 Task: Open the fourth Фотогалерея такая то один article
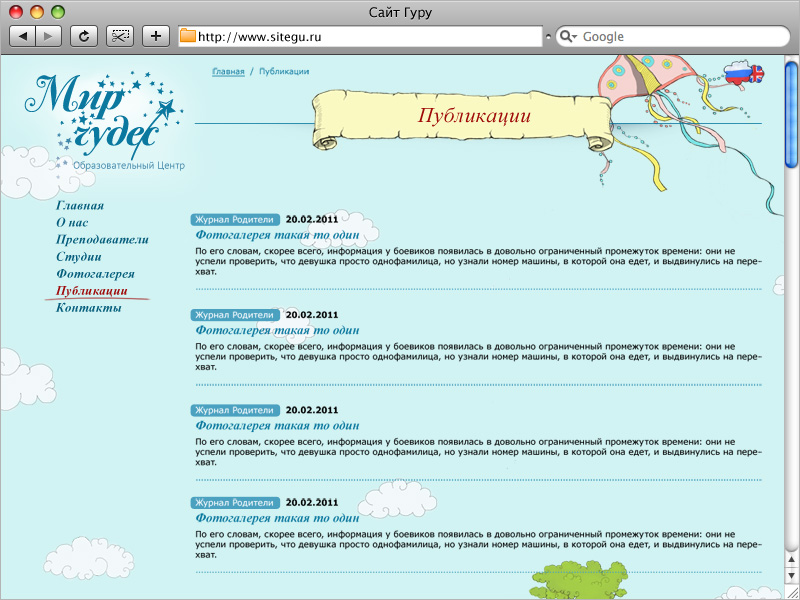click(277, 518)
